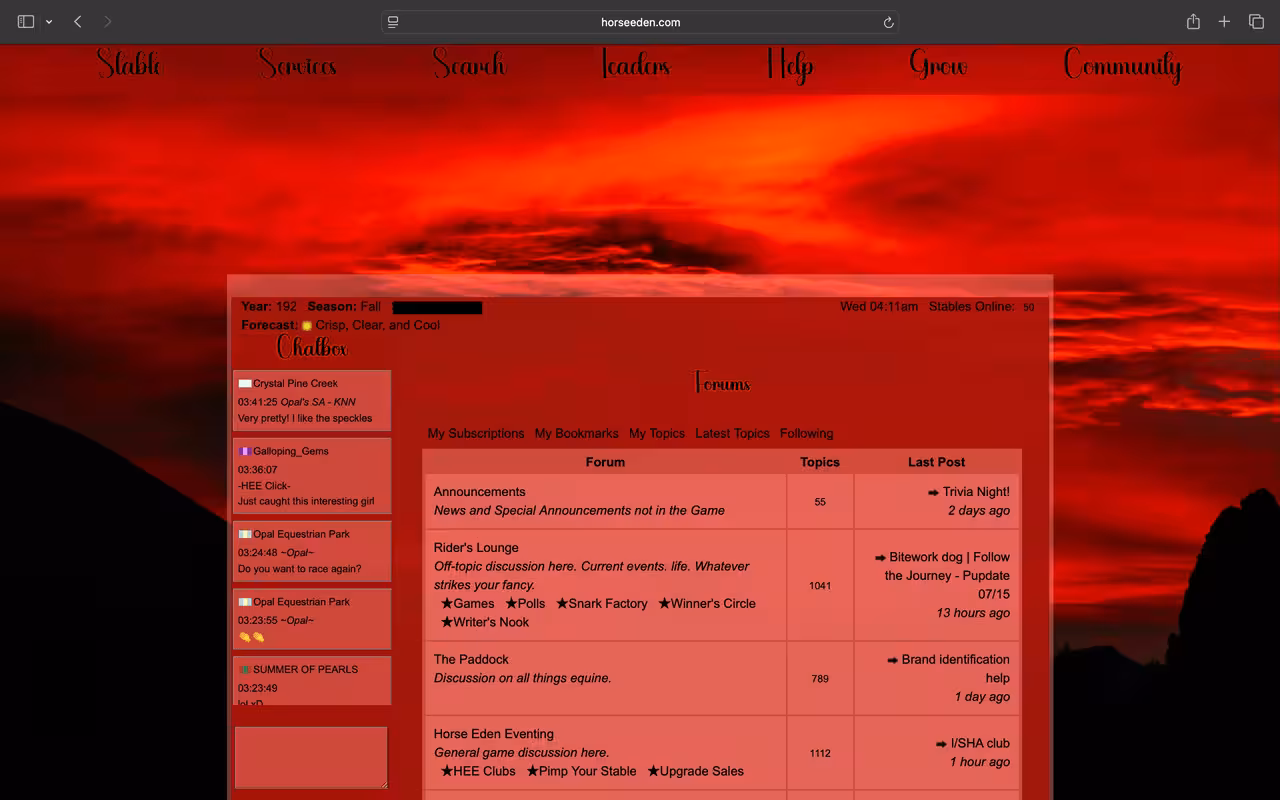
Task: Click the flag icon beside Galloping_Gems
Action: point(244,452)
